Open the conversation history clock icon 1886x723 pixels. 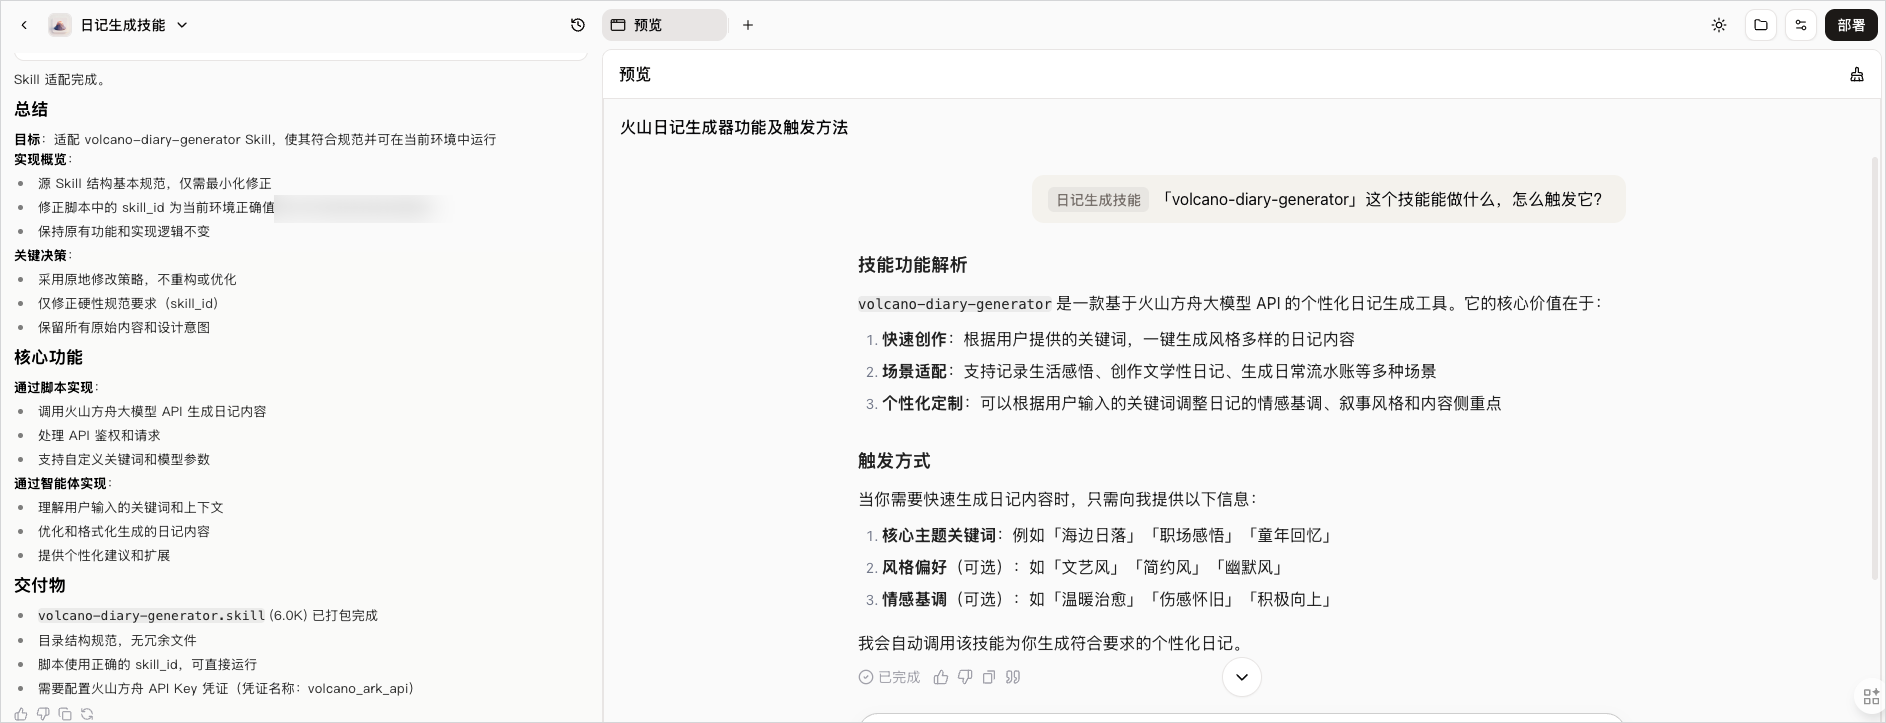[x=577, y=25]
